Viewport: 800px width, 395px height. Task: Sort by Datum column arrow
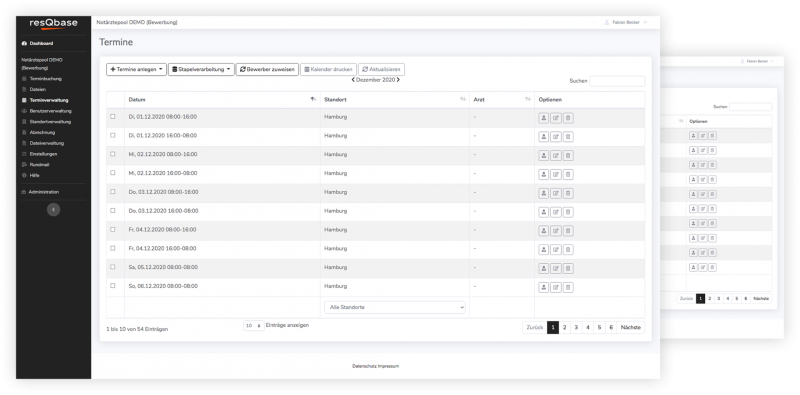(x=313, y=100)
